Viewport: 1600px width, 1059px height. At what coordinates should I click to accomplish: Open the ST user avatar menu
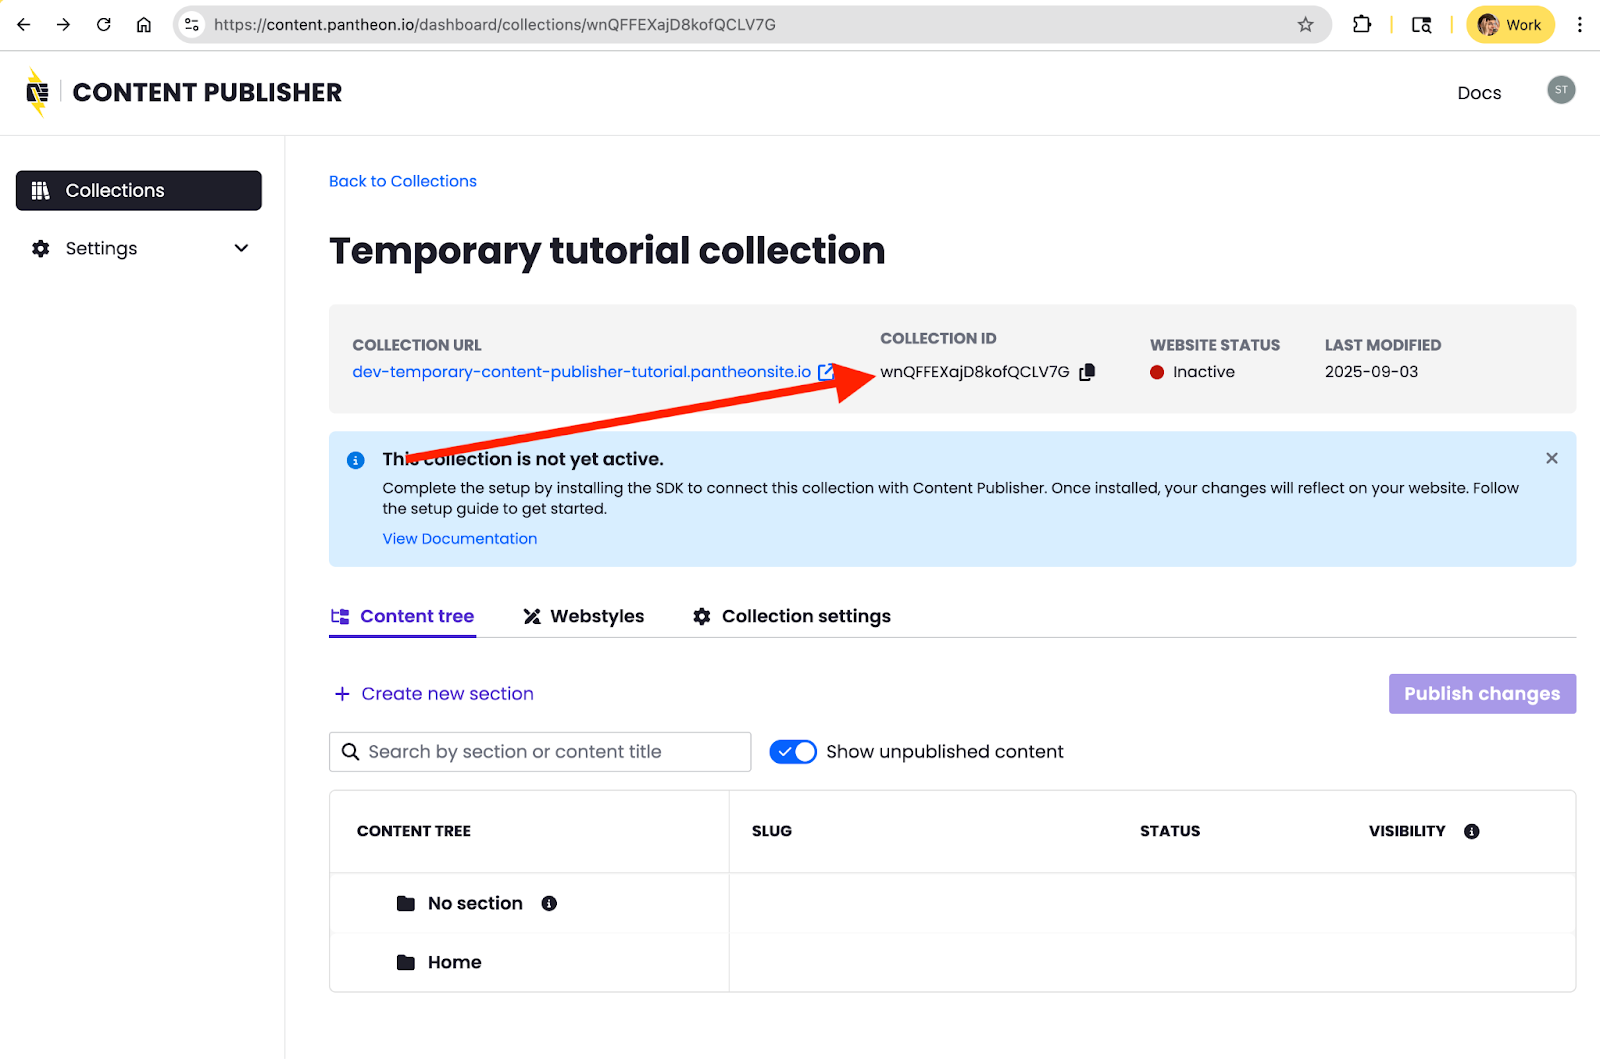(x=1560, y=90)
